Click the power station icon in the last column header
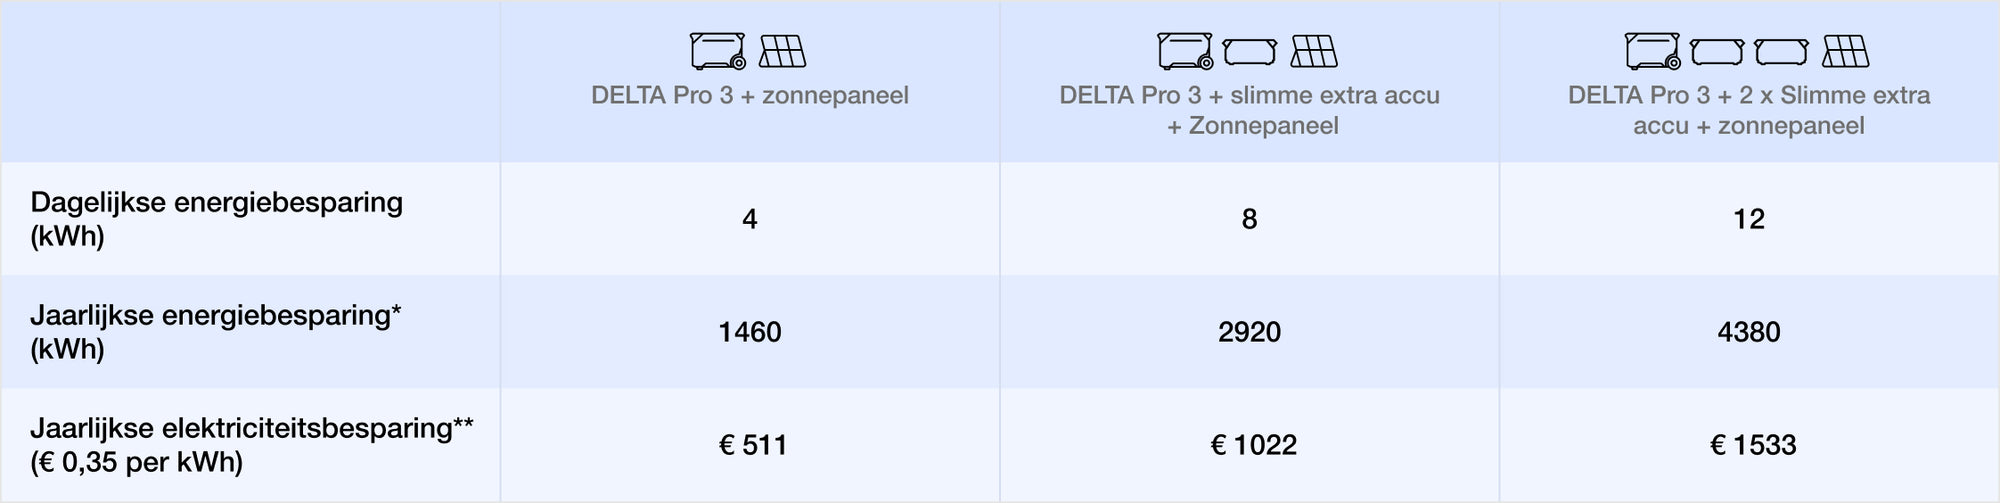 point(1653,51)
